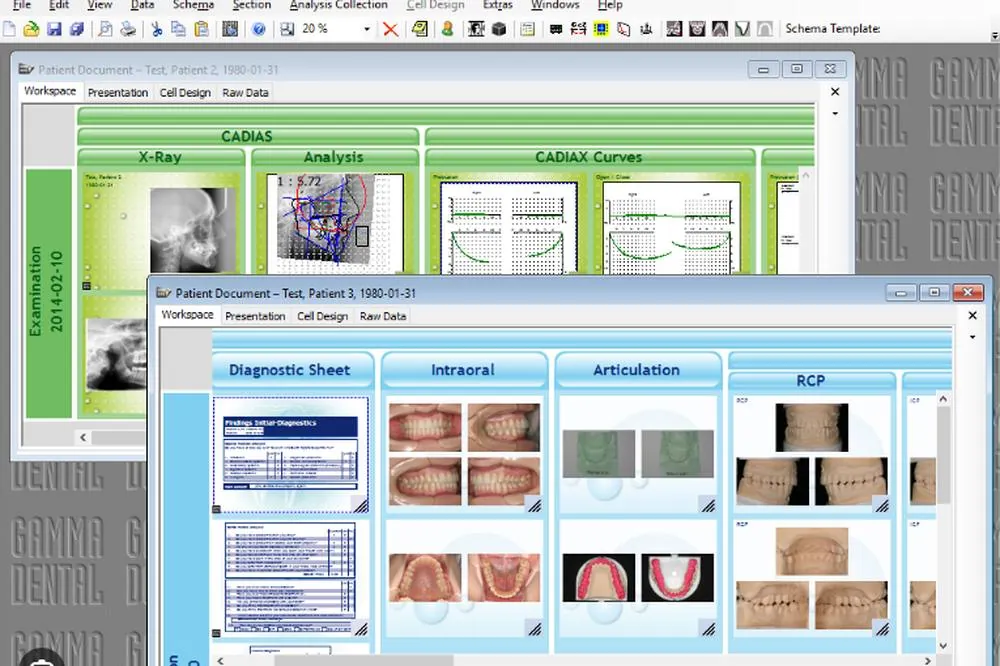This screenshot has width=1000, height=666.
Task: Open the Presentation tab in Patient 2 window
Action: point(118,92)
